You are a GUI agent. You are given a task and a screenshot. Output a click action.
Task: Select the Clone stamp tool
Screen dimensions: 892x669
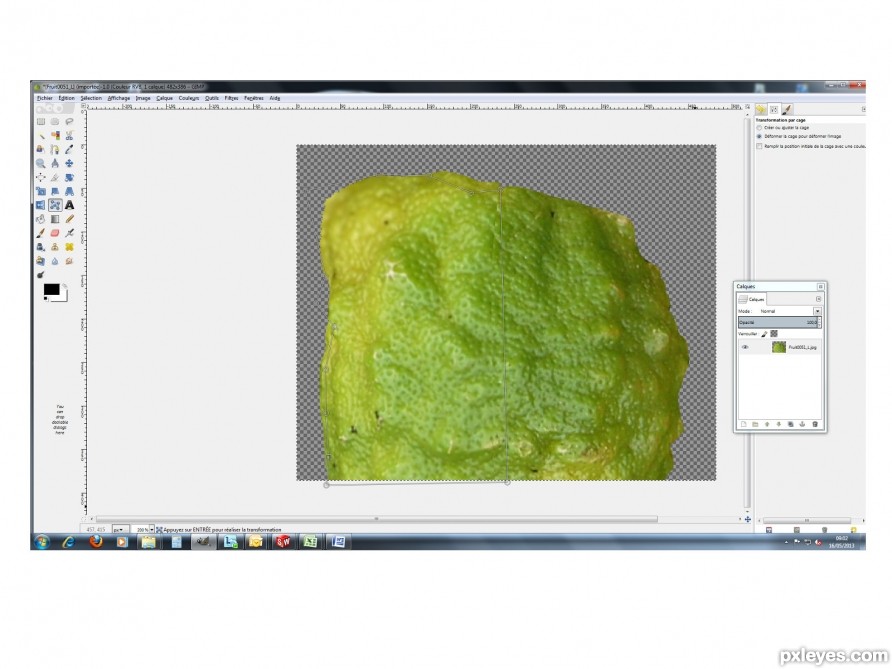(55, 247)
